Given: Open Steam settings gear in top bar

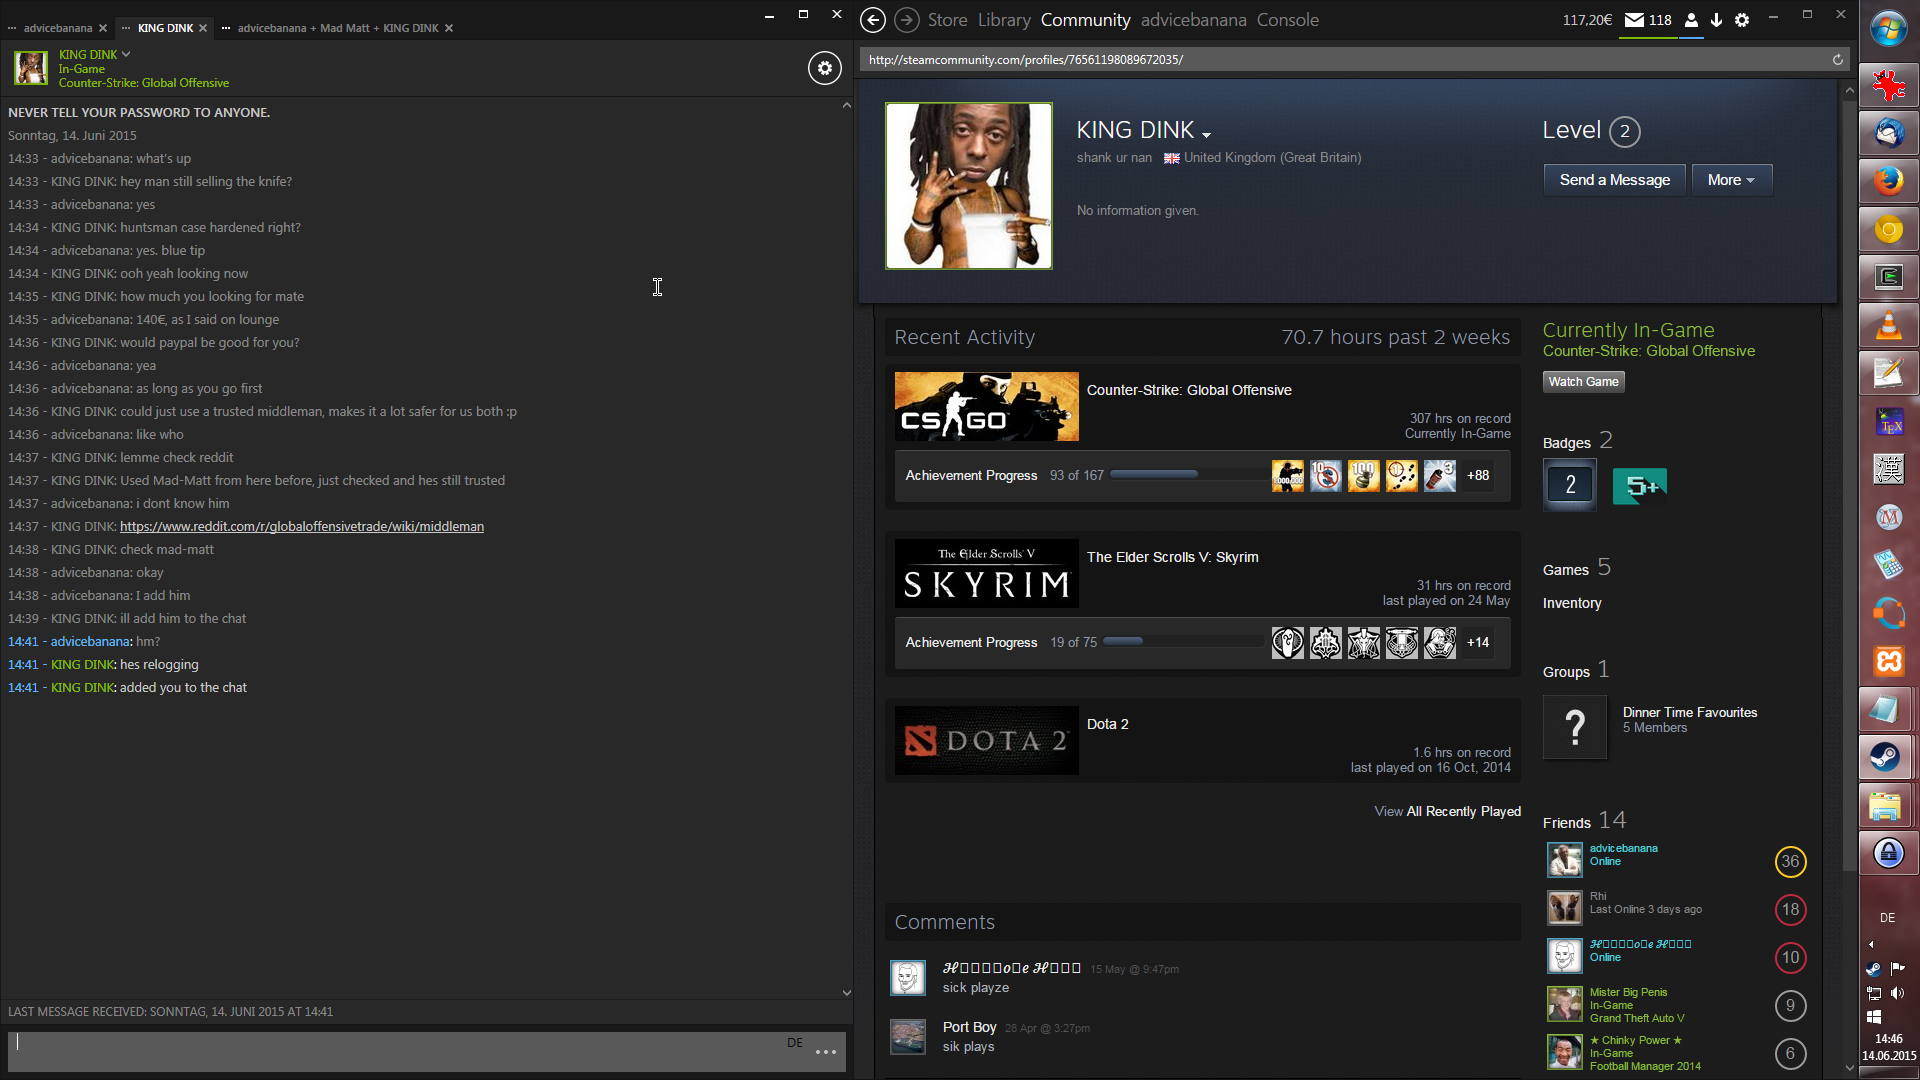Looking at the screenshot, I should click(1742, 20).
